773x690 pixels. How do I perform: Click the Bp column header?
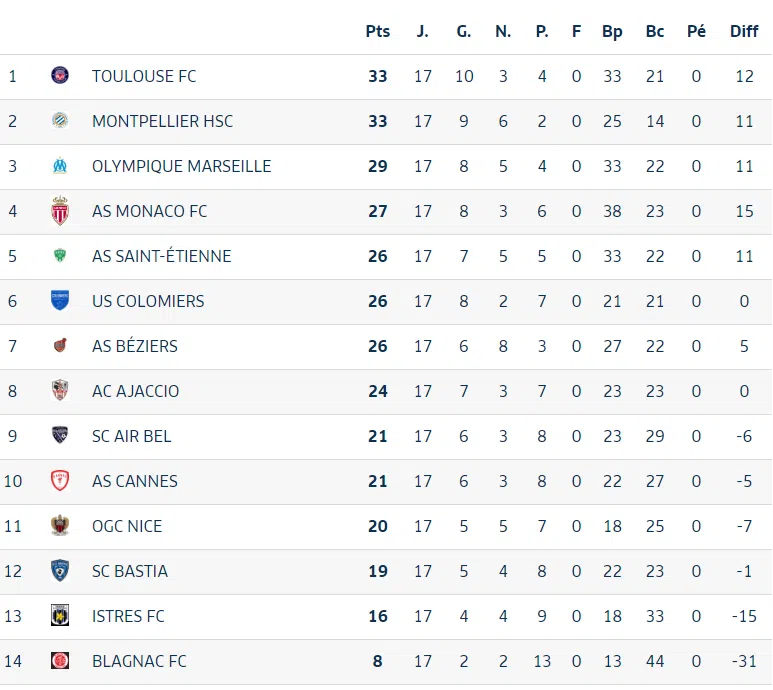click(x=612, y=31)
